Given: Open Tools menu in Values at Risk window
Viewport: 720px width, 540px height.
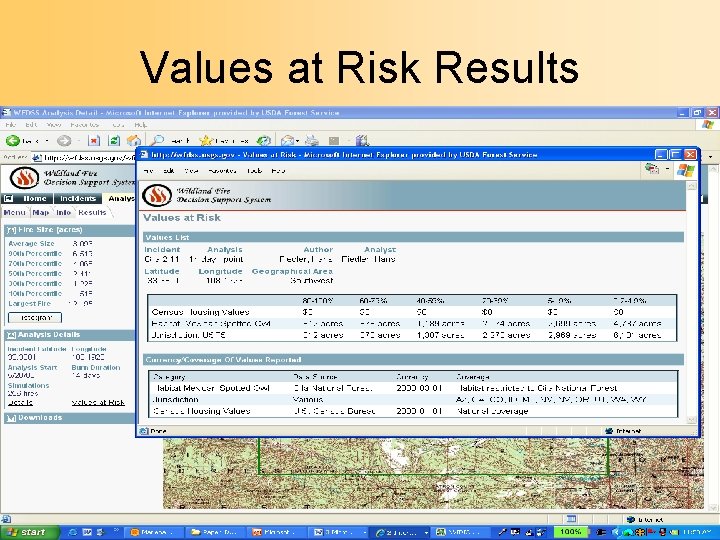Looking at the screenshot, I should tap(254, 171).
